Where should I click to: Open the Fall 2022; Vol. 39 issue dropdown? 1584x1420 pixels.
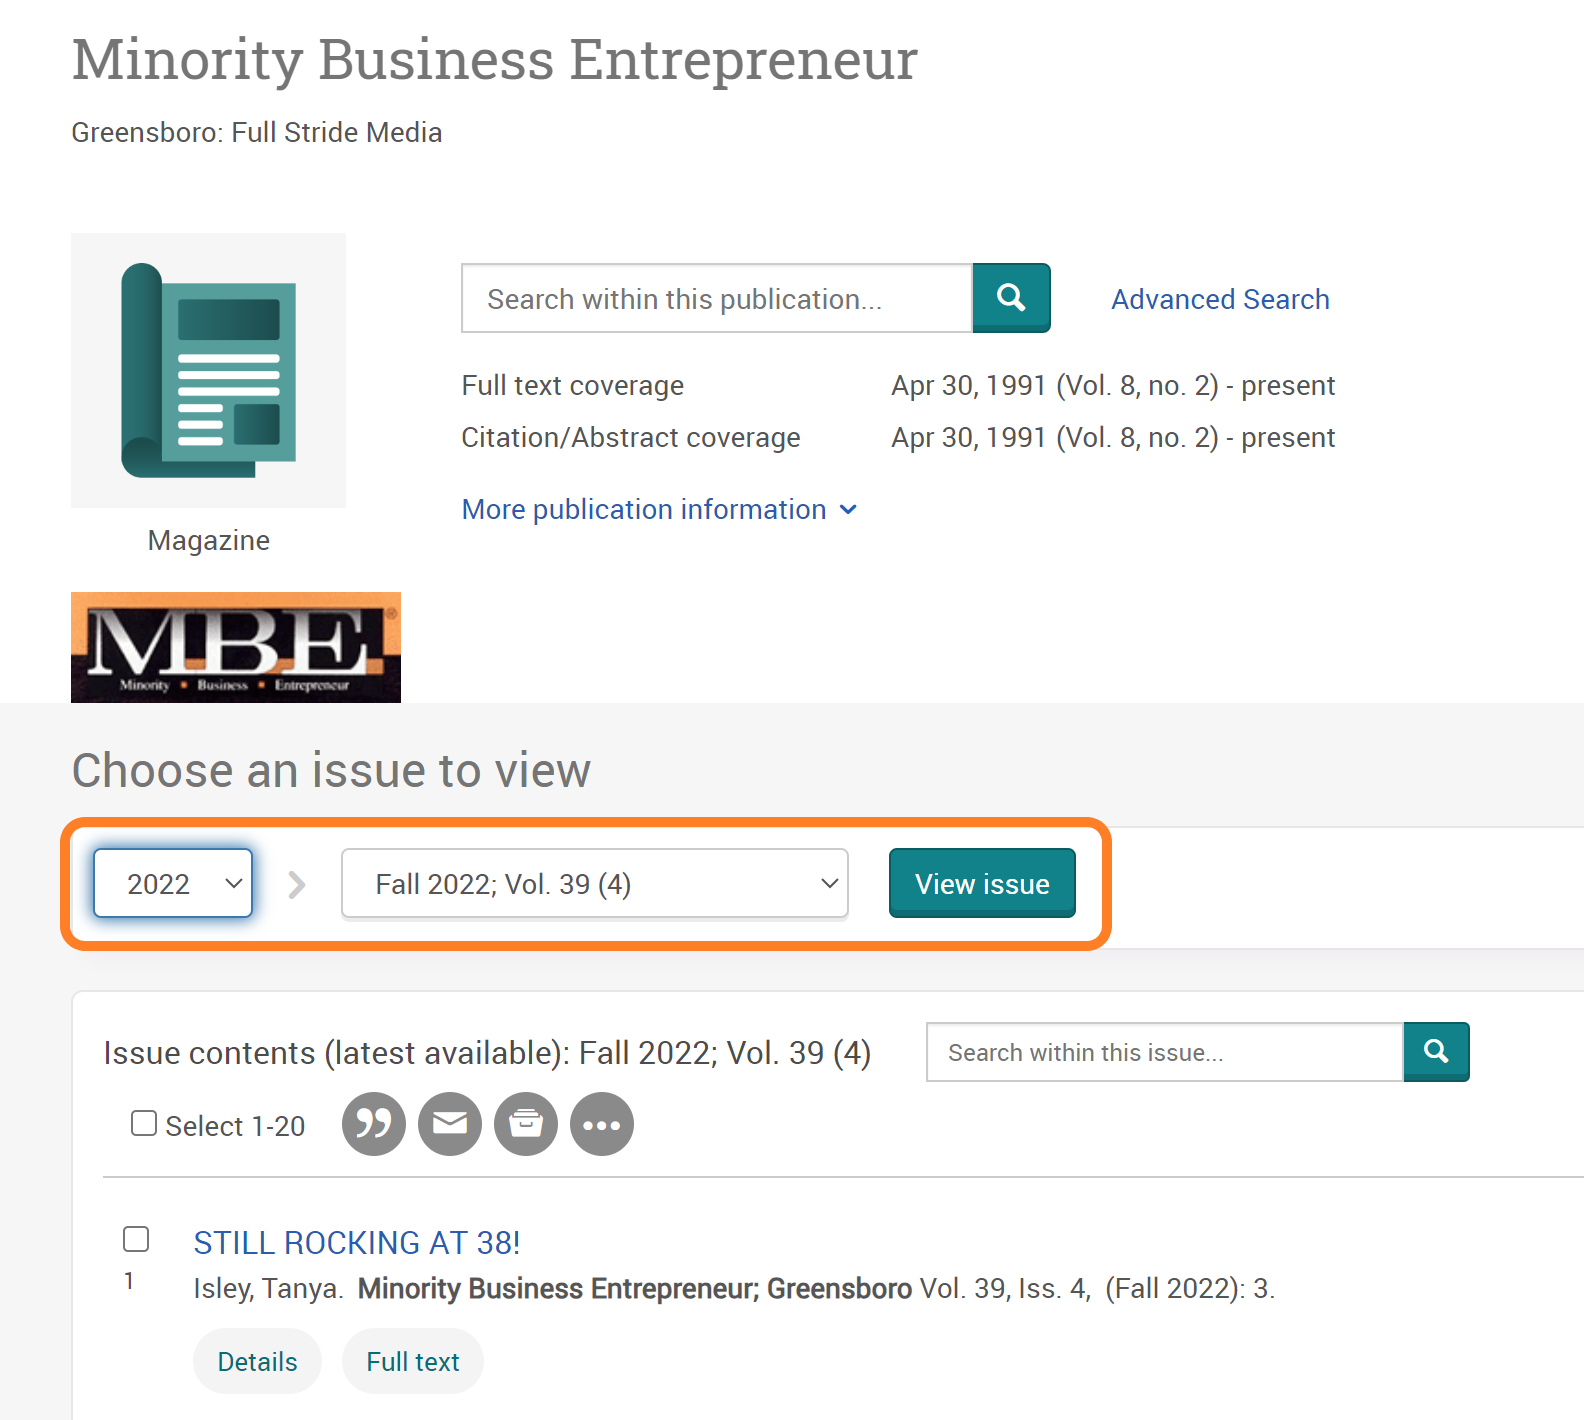pyautogui.click(x=594, y=882)
